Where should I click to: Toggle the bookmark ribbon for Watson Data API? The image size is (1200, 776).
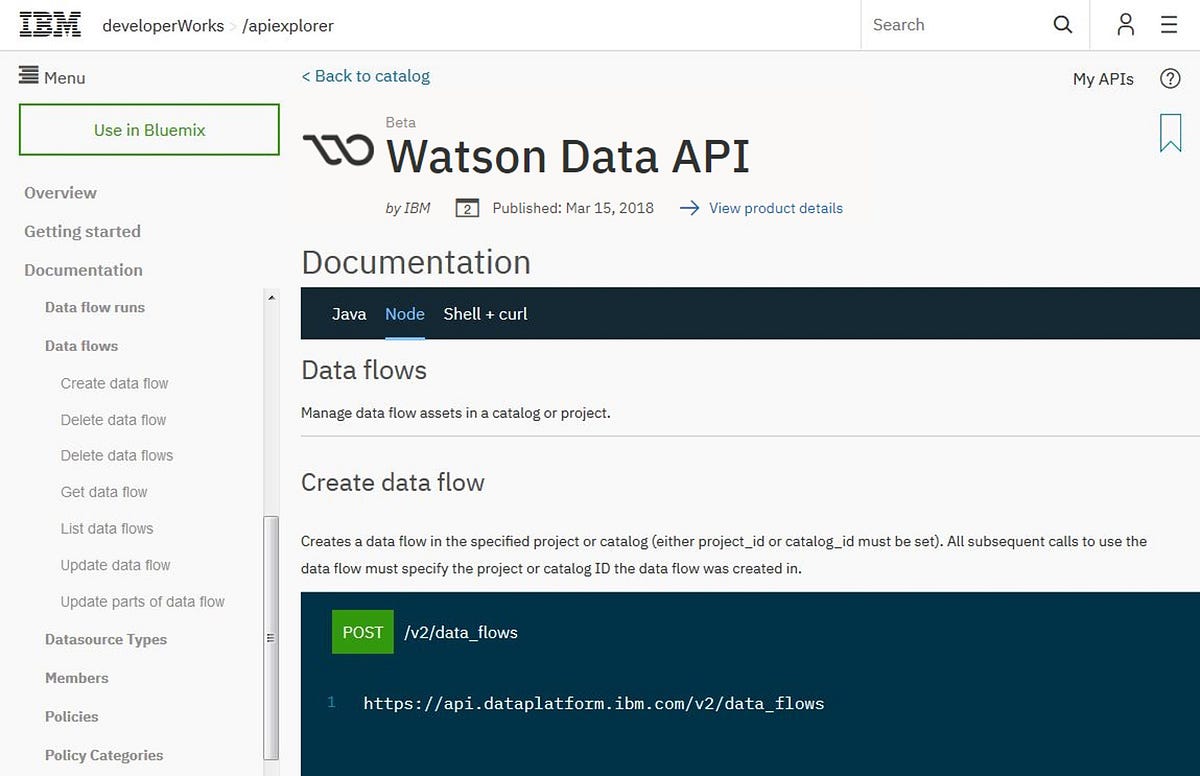(1170, 133)
